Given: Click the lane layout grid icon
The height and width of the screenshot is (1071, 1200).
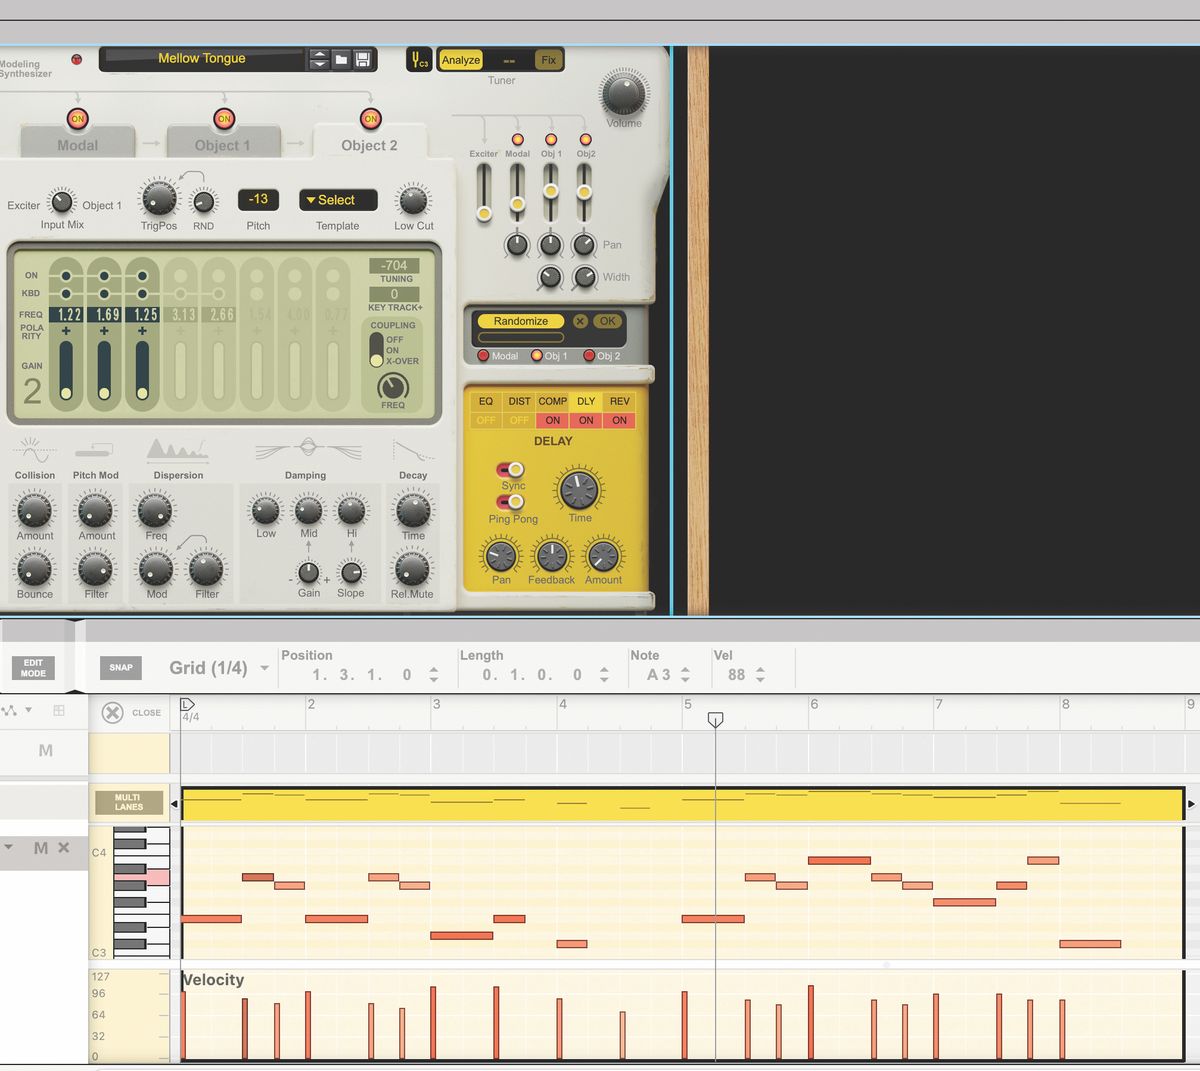Looking at the screenshot, I should (x=59, y=710).
